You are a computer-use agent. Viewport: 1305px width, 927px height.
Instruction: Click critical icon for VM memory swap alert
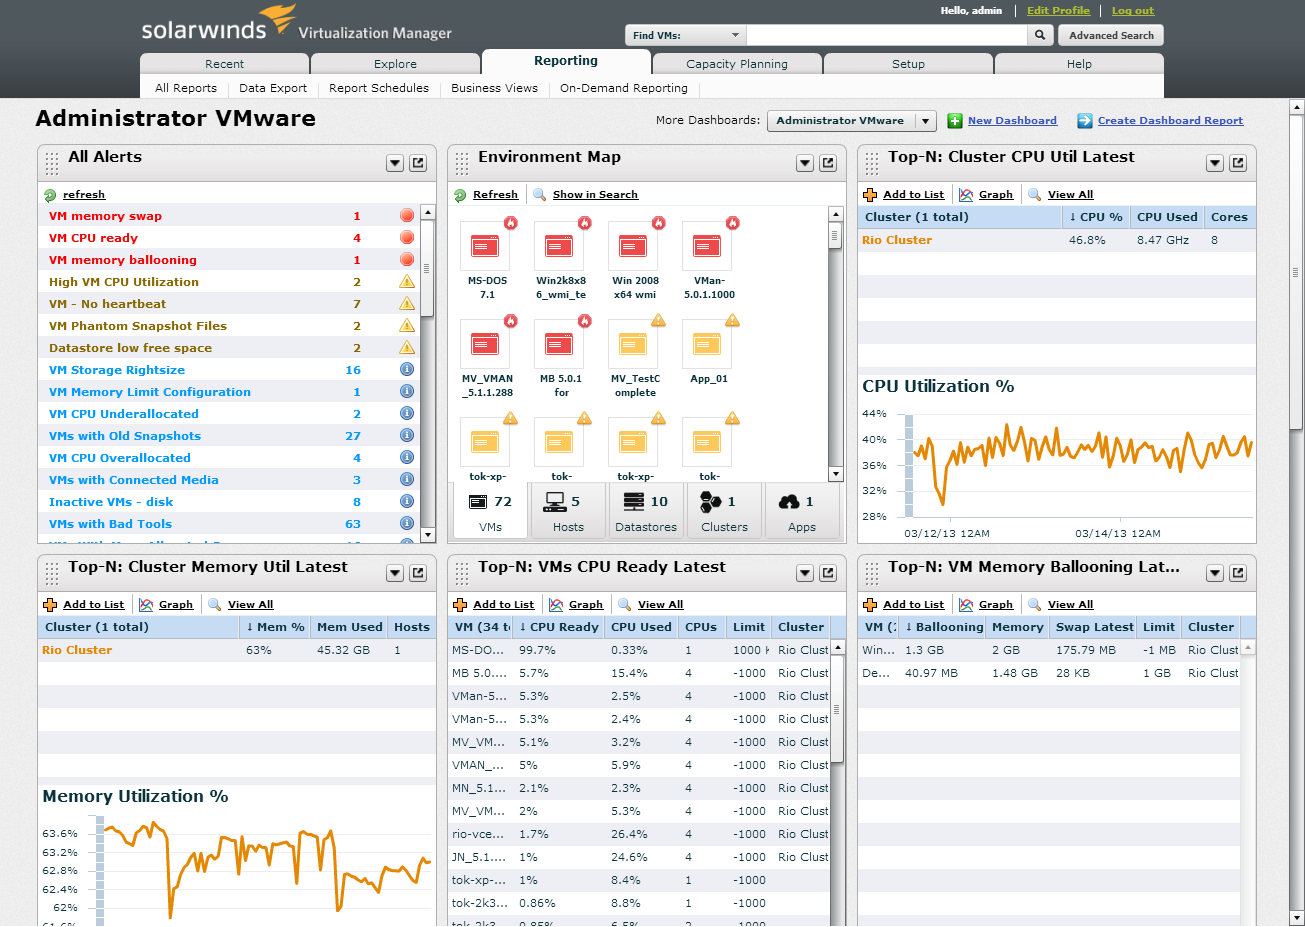coord(407,216)
